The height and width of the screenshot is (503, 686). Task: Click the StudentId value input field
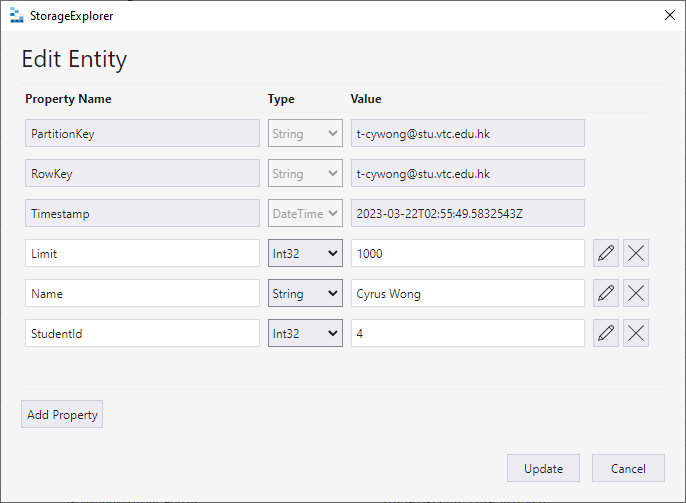(x=467, y=333)
